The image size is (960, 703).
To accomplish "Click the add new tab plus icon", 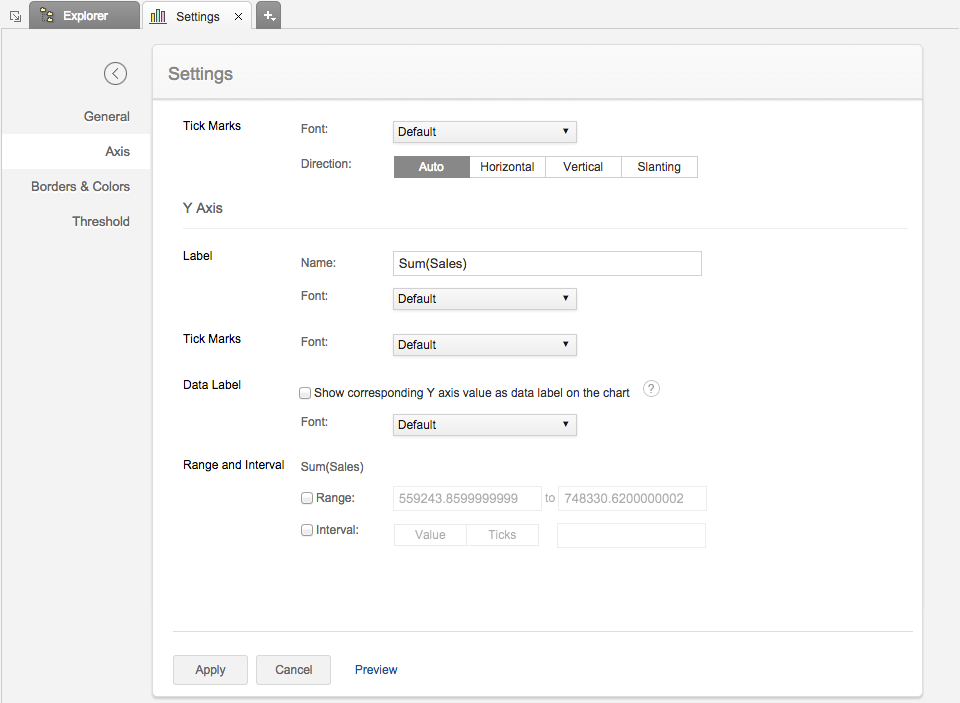I will pos(268,15).
